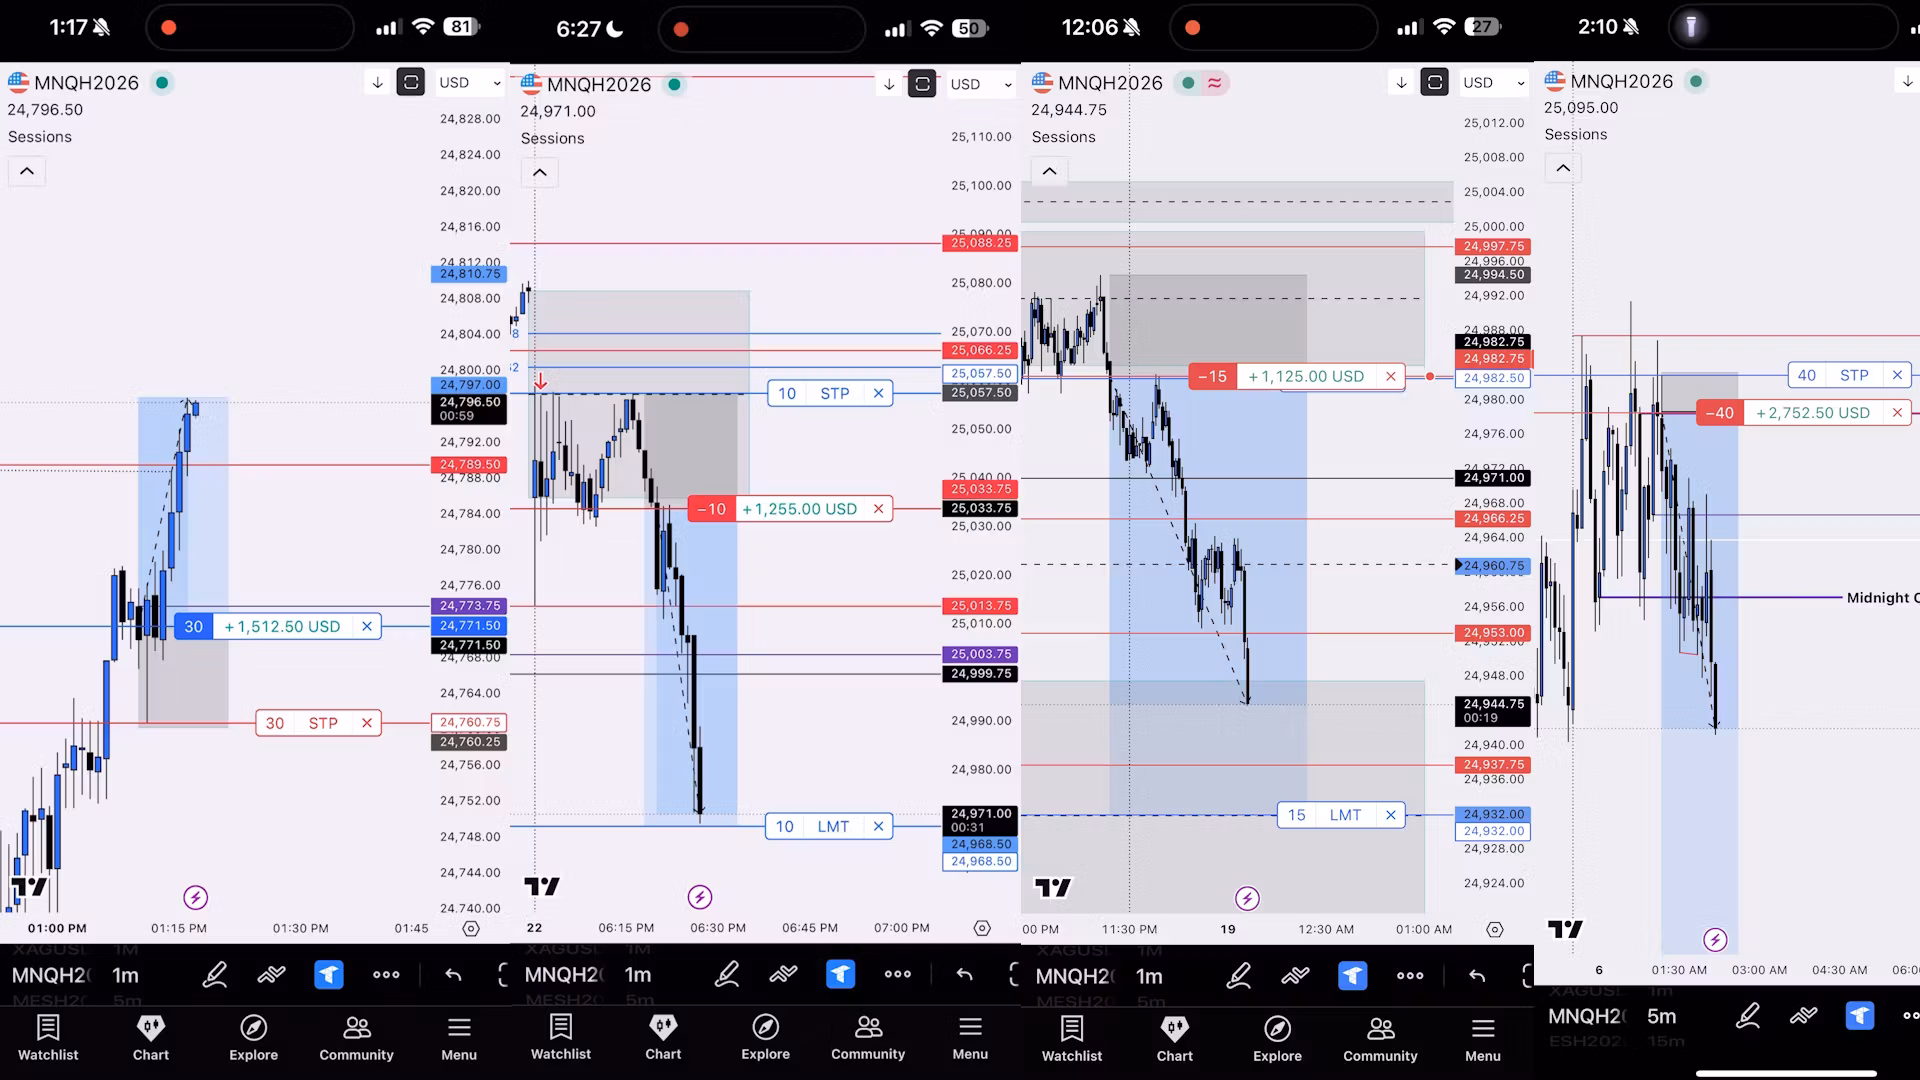Open the 1m timeframe selector in second panel
The image size is (1920, 1080).
(638, 974)
